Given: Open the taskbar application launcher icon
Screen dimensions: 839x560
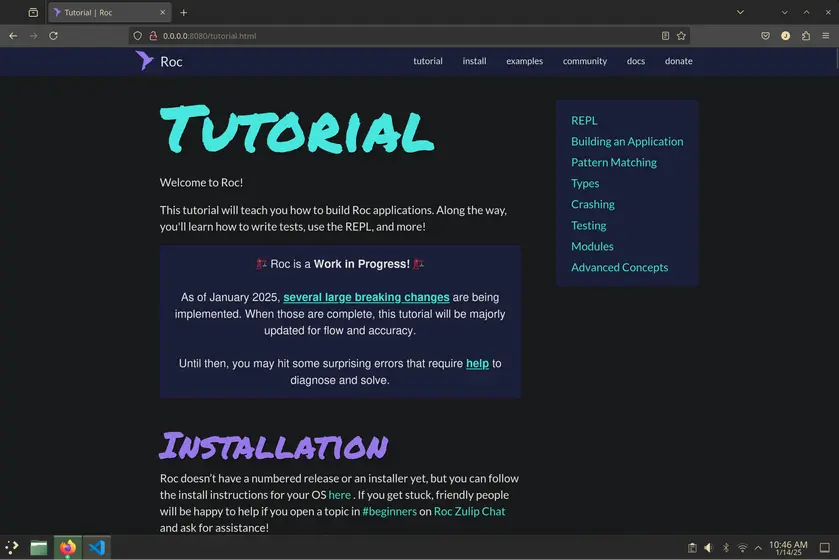Looking at the screenshot, I should 12,547.
